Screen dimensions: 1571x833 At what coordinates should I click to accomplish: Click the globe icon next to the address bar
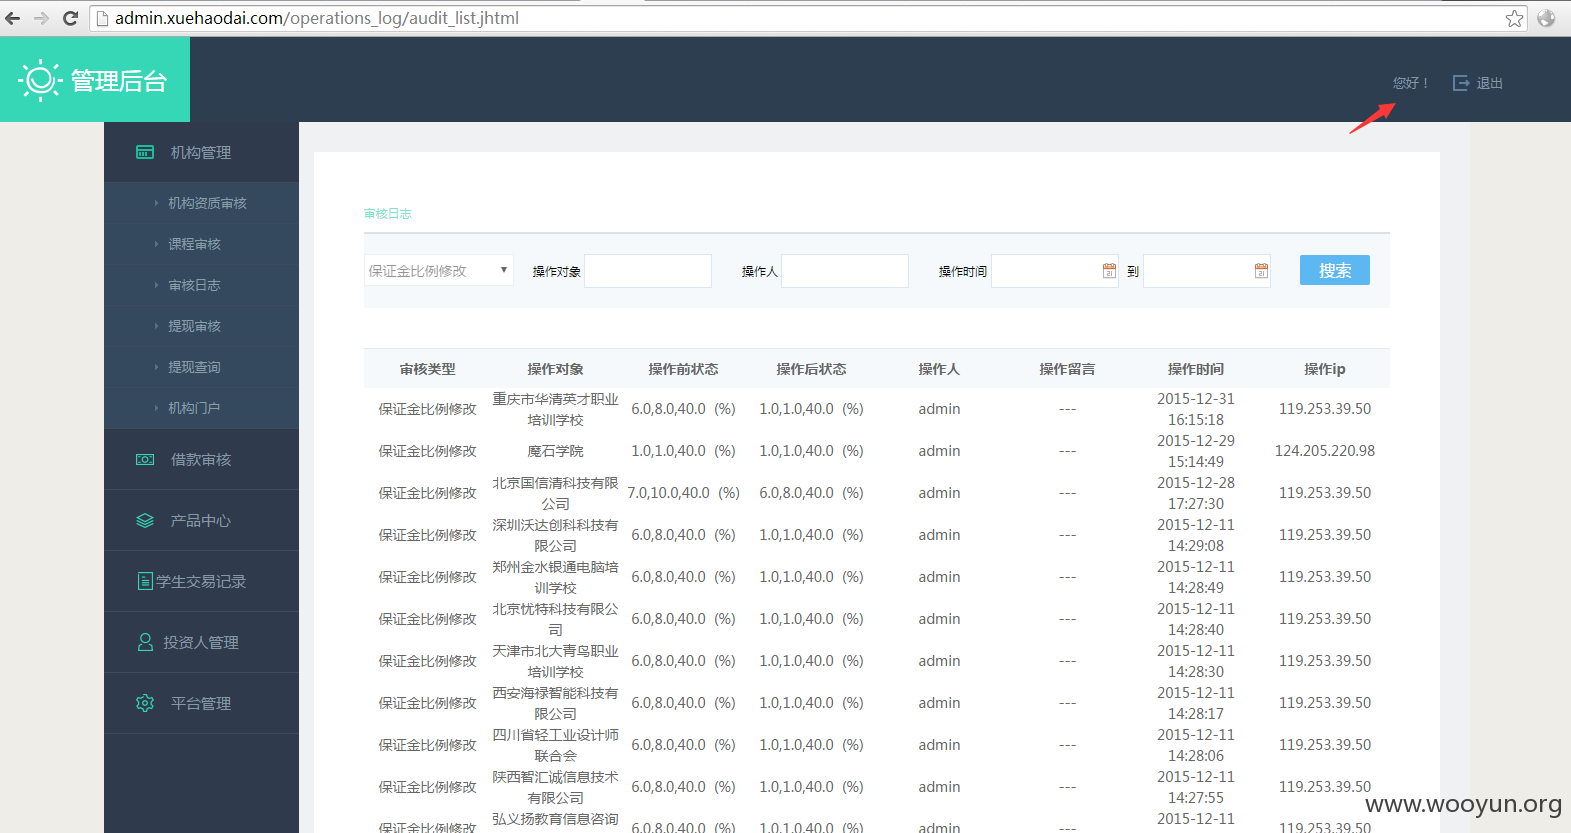pyautogui.click(x=1546, y=18)
